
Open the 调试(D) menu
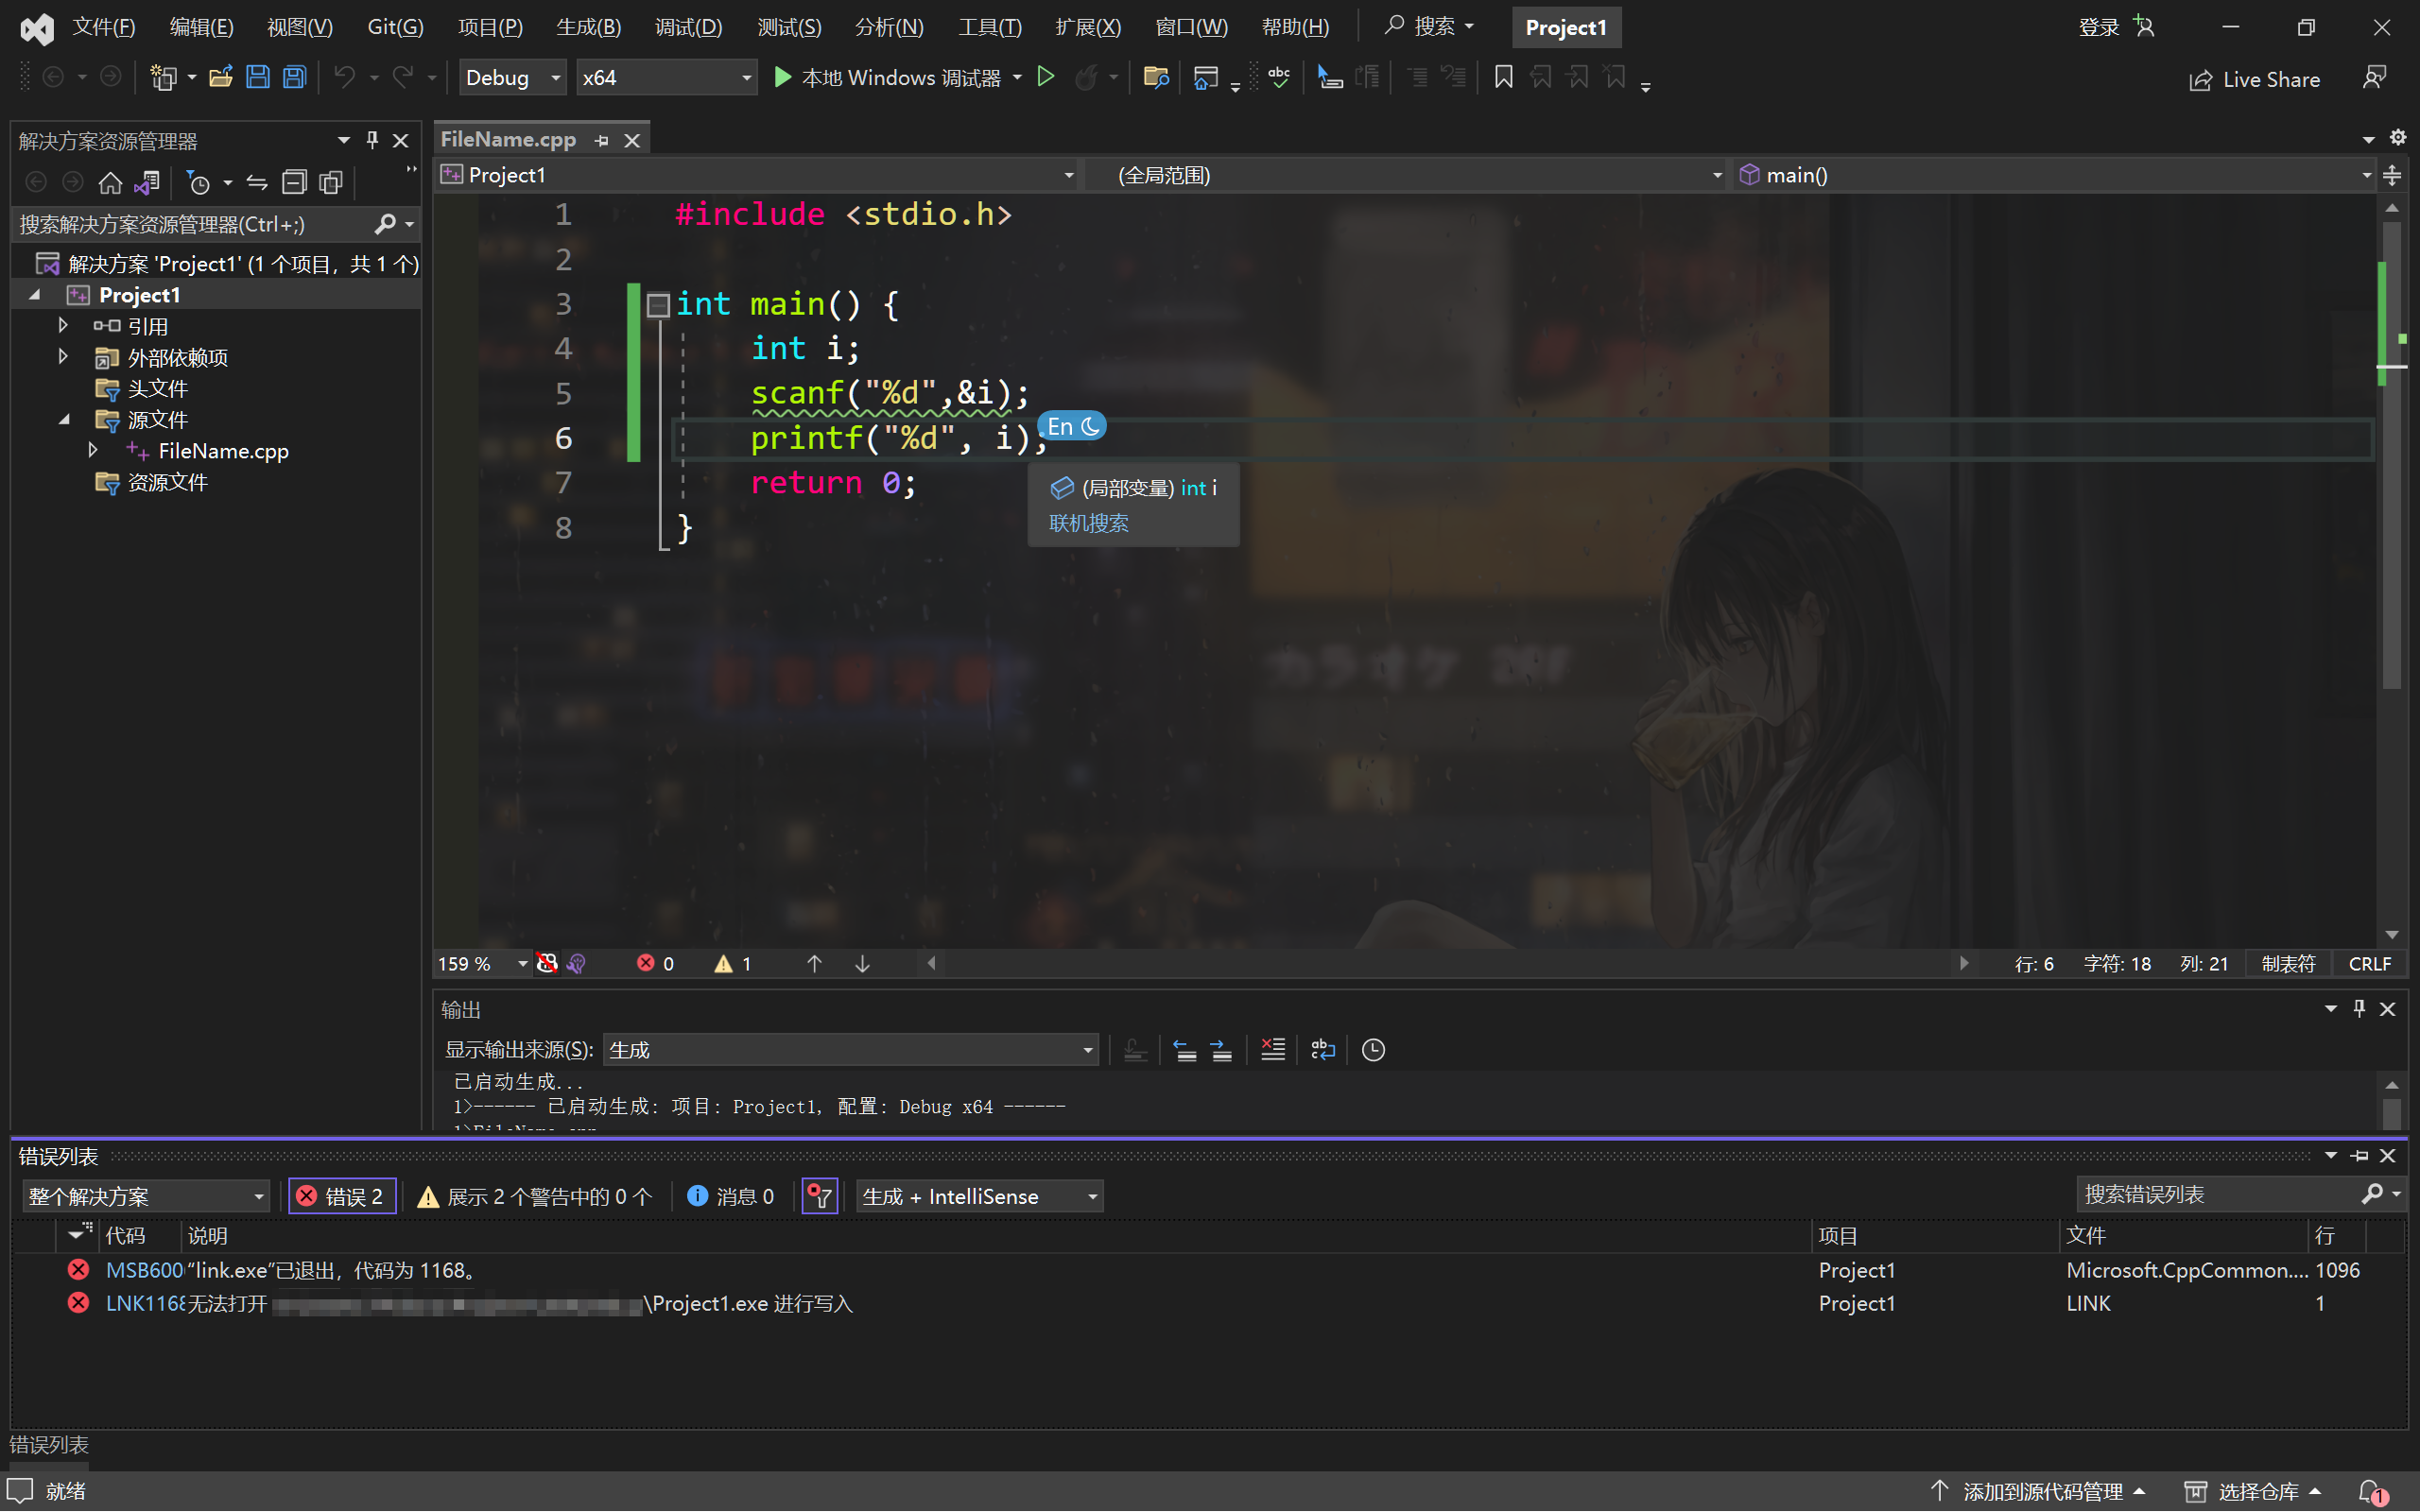pyautogui.click(x=688, y=27)
